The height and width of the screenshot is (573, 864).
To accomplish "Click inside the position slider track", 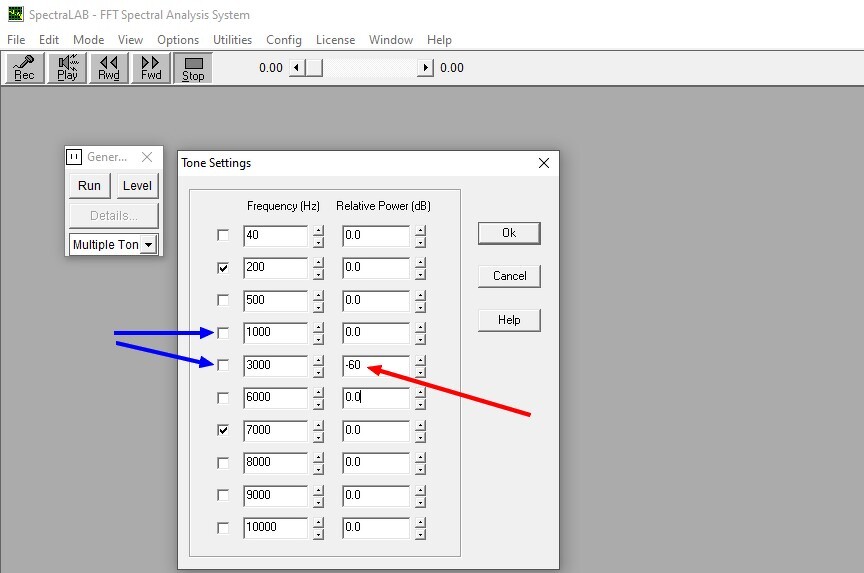I will (370, 68).
